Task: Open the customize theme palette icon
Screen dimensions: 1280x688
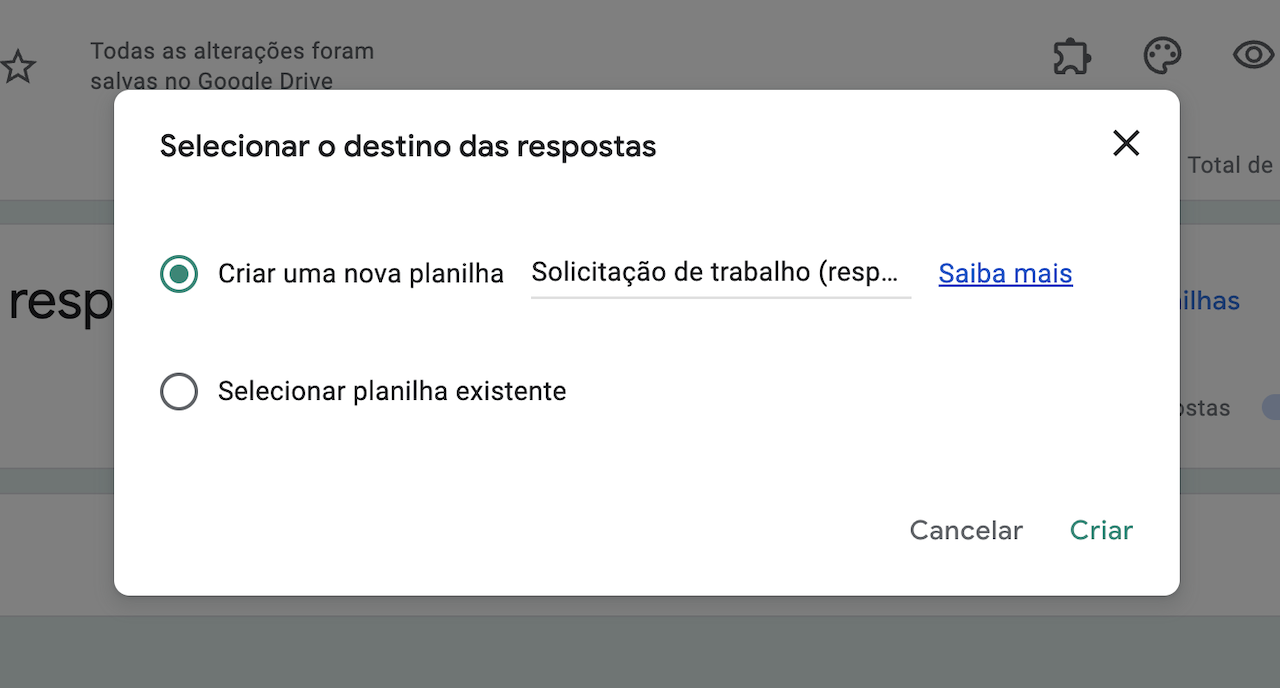Action: (x=1162, y=56)
